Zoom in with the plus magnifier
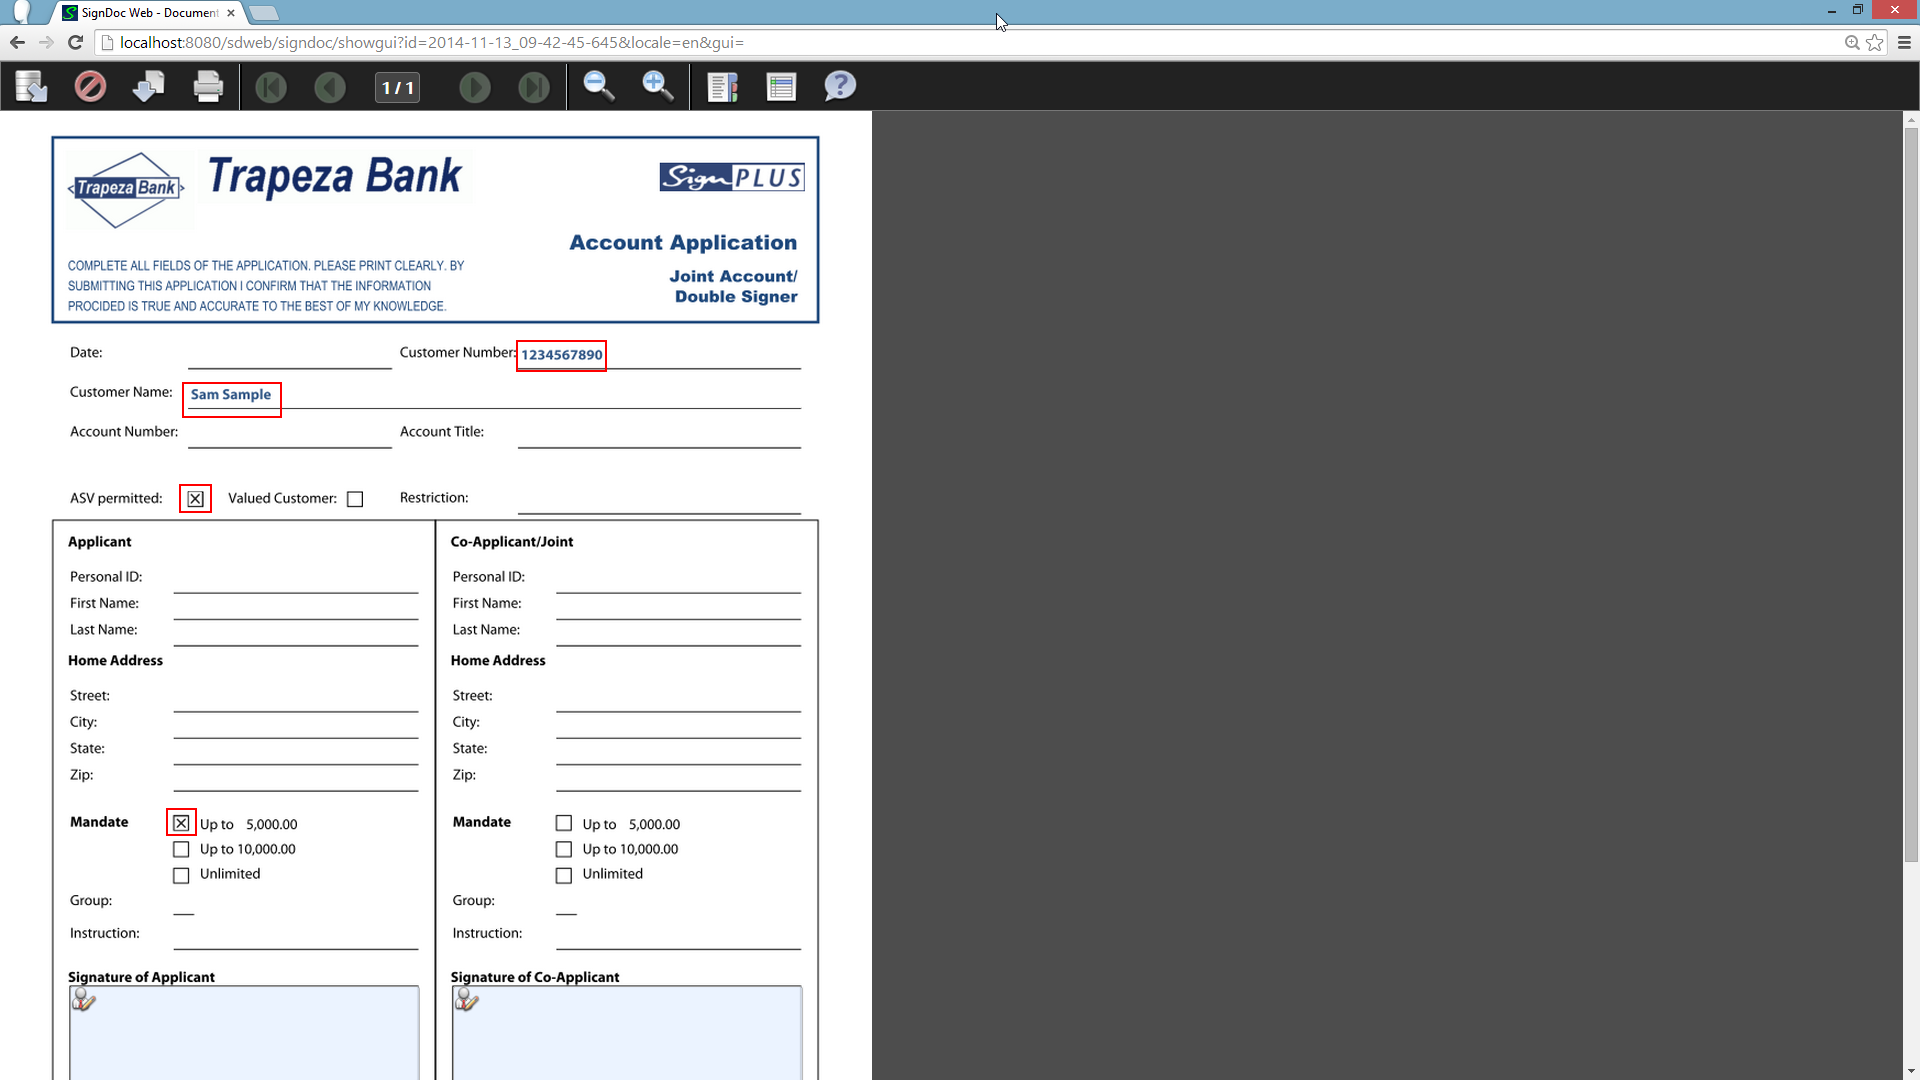The image size is (1920, 1080). click(657, 87)
